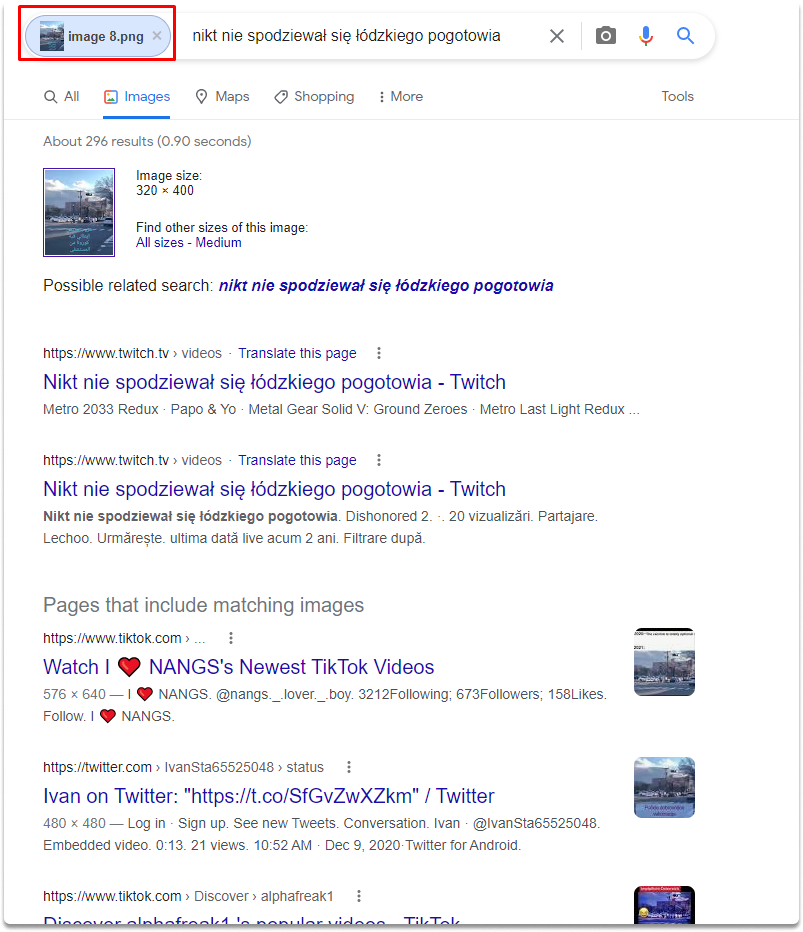Click the search by image camera icon
Image resolution: width=803 pixels, height=932 pixels.
coord(606,36)
